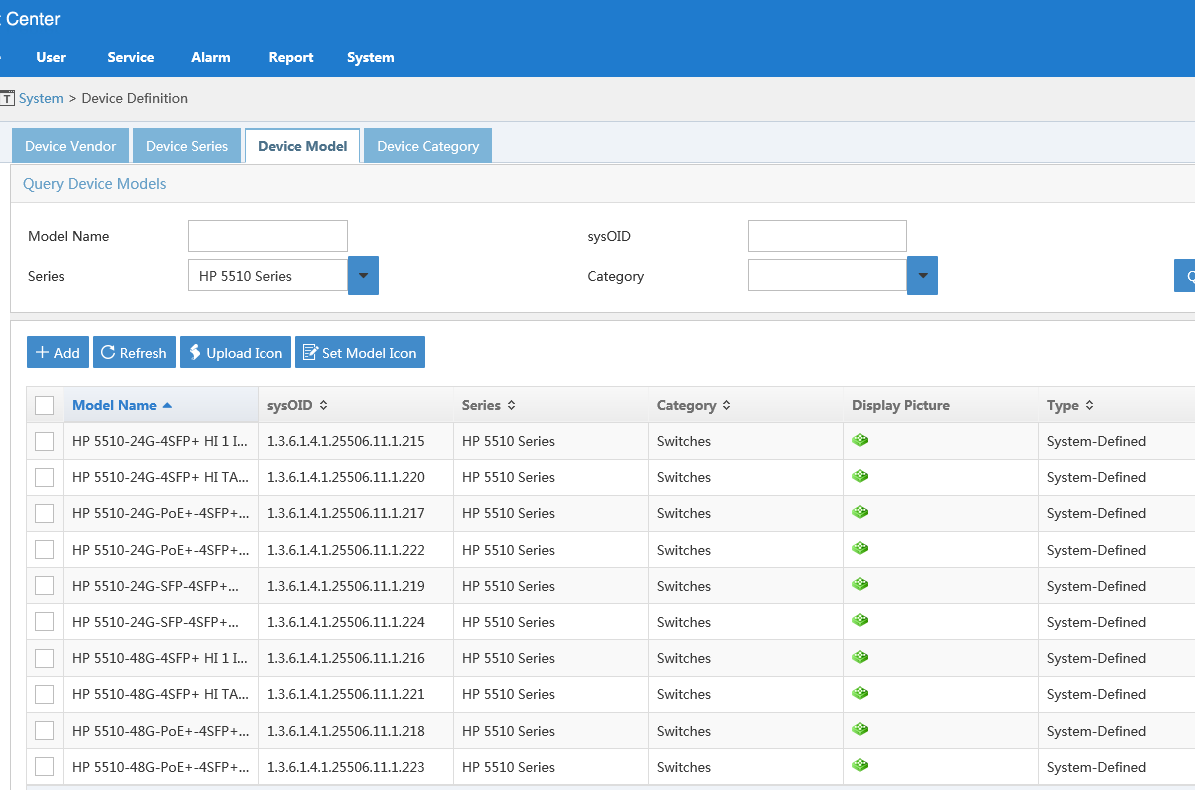Image resolution: width=1195 pixels, height=790 pixels.
Task: Follow the System breadcrumb link
Action: 41,98
